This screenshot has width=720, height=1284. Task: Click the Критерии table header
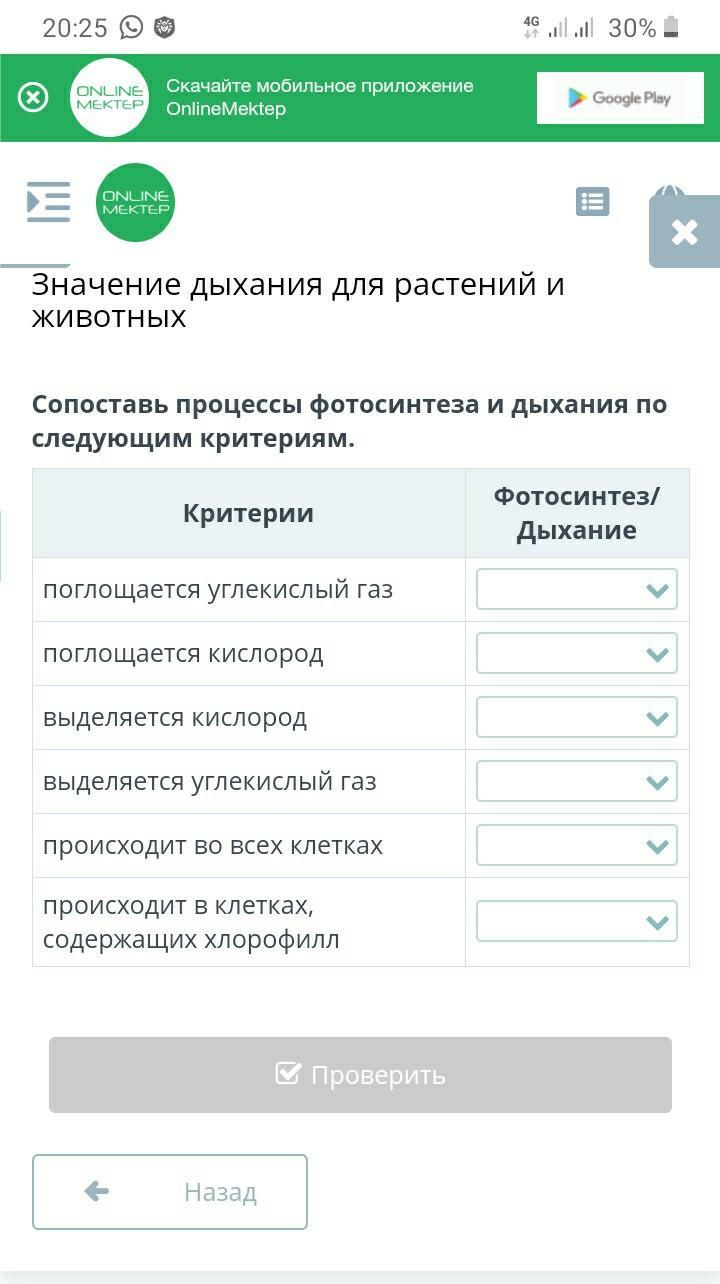[x=248, y=513]
